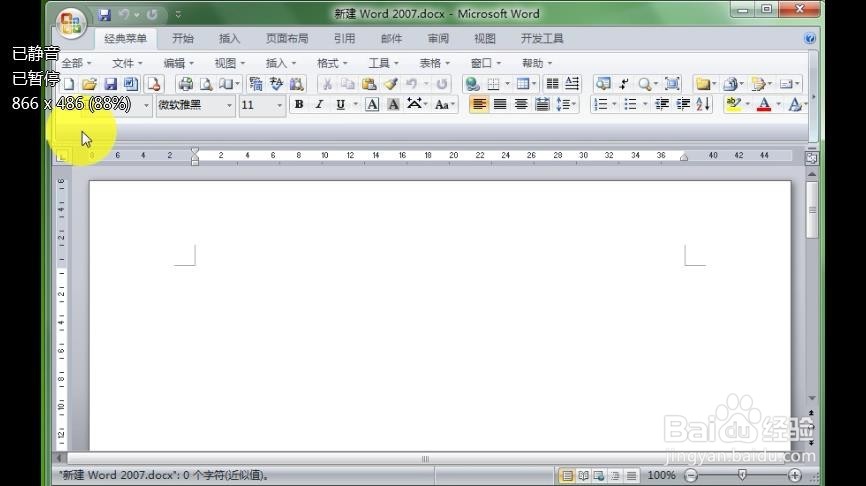866x486 pixels.
Task: Switch to Full Screen Reading view
Action: coord(583,476)
